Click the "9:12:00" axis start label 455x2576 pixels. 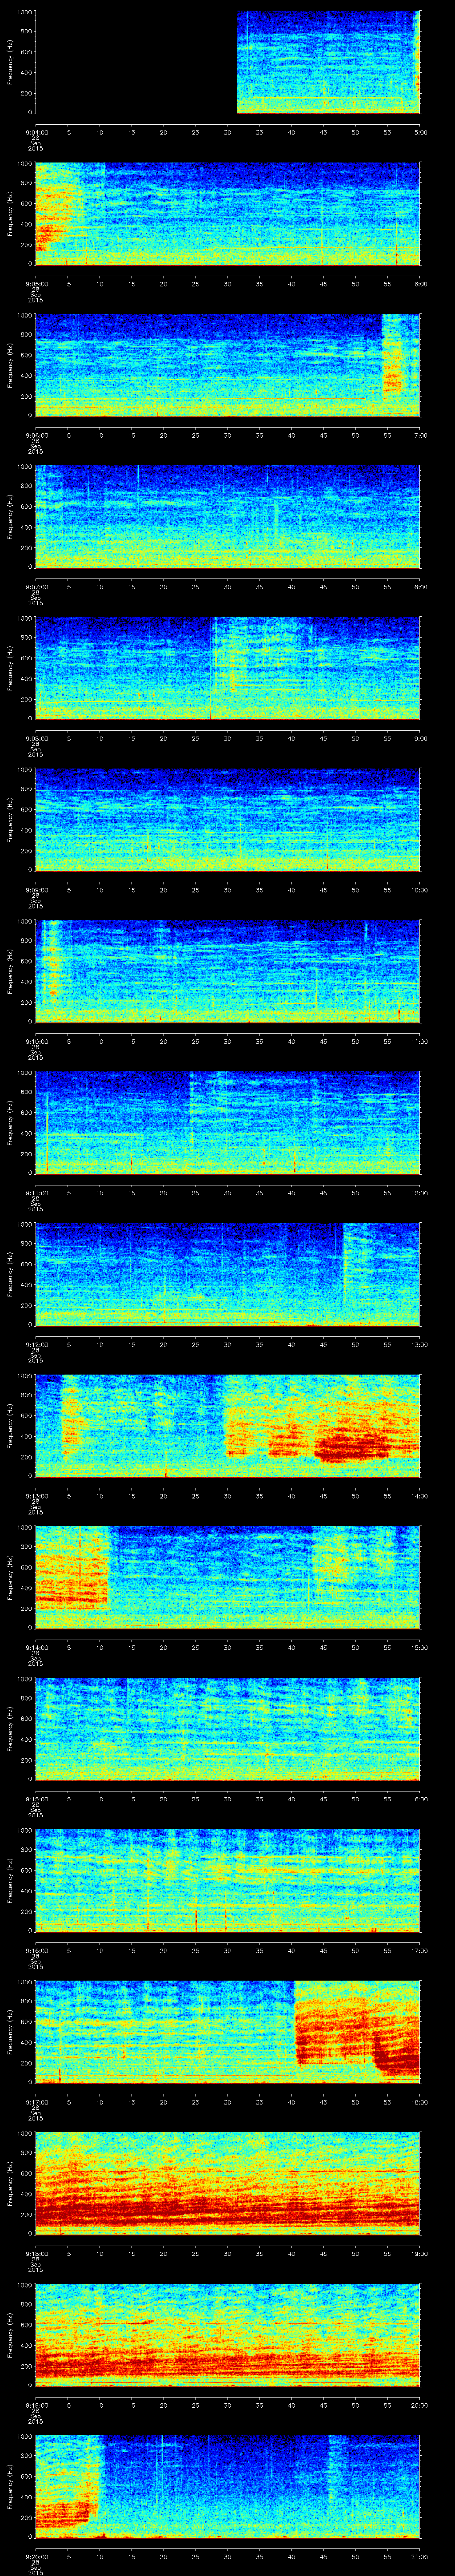coord(36,1345)
